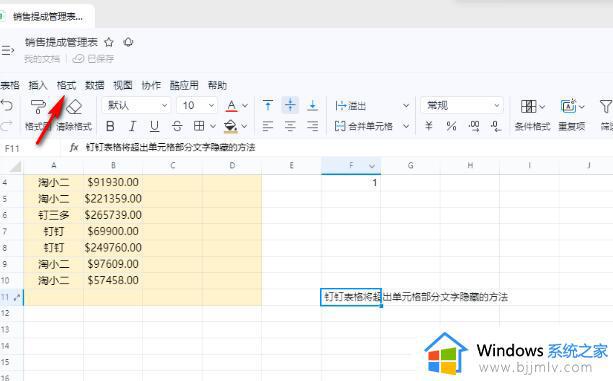Click the Redo arrow icon
This screenshot has width=613, height=381.
[x=7, y=125]
